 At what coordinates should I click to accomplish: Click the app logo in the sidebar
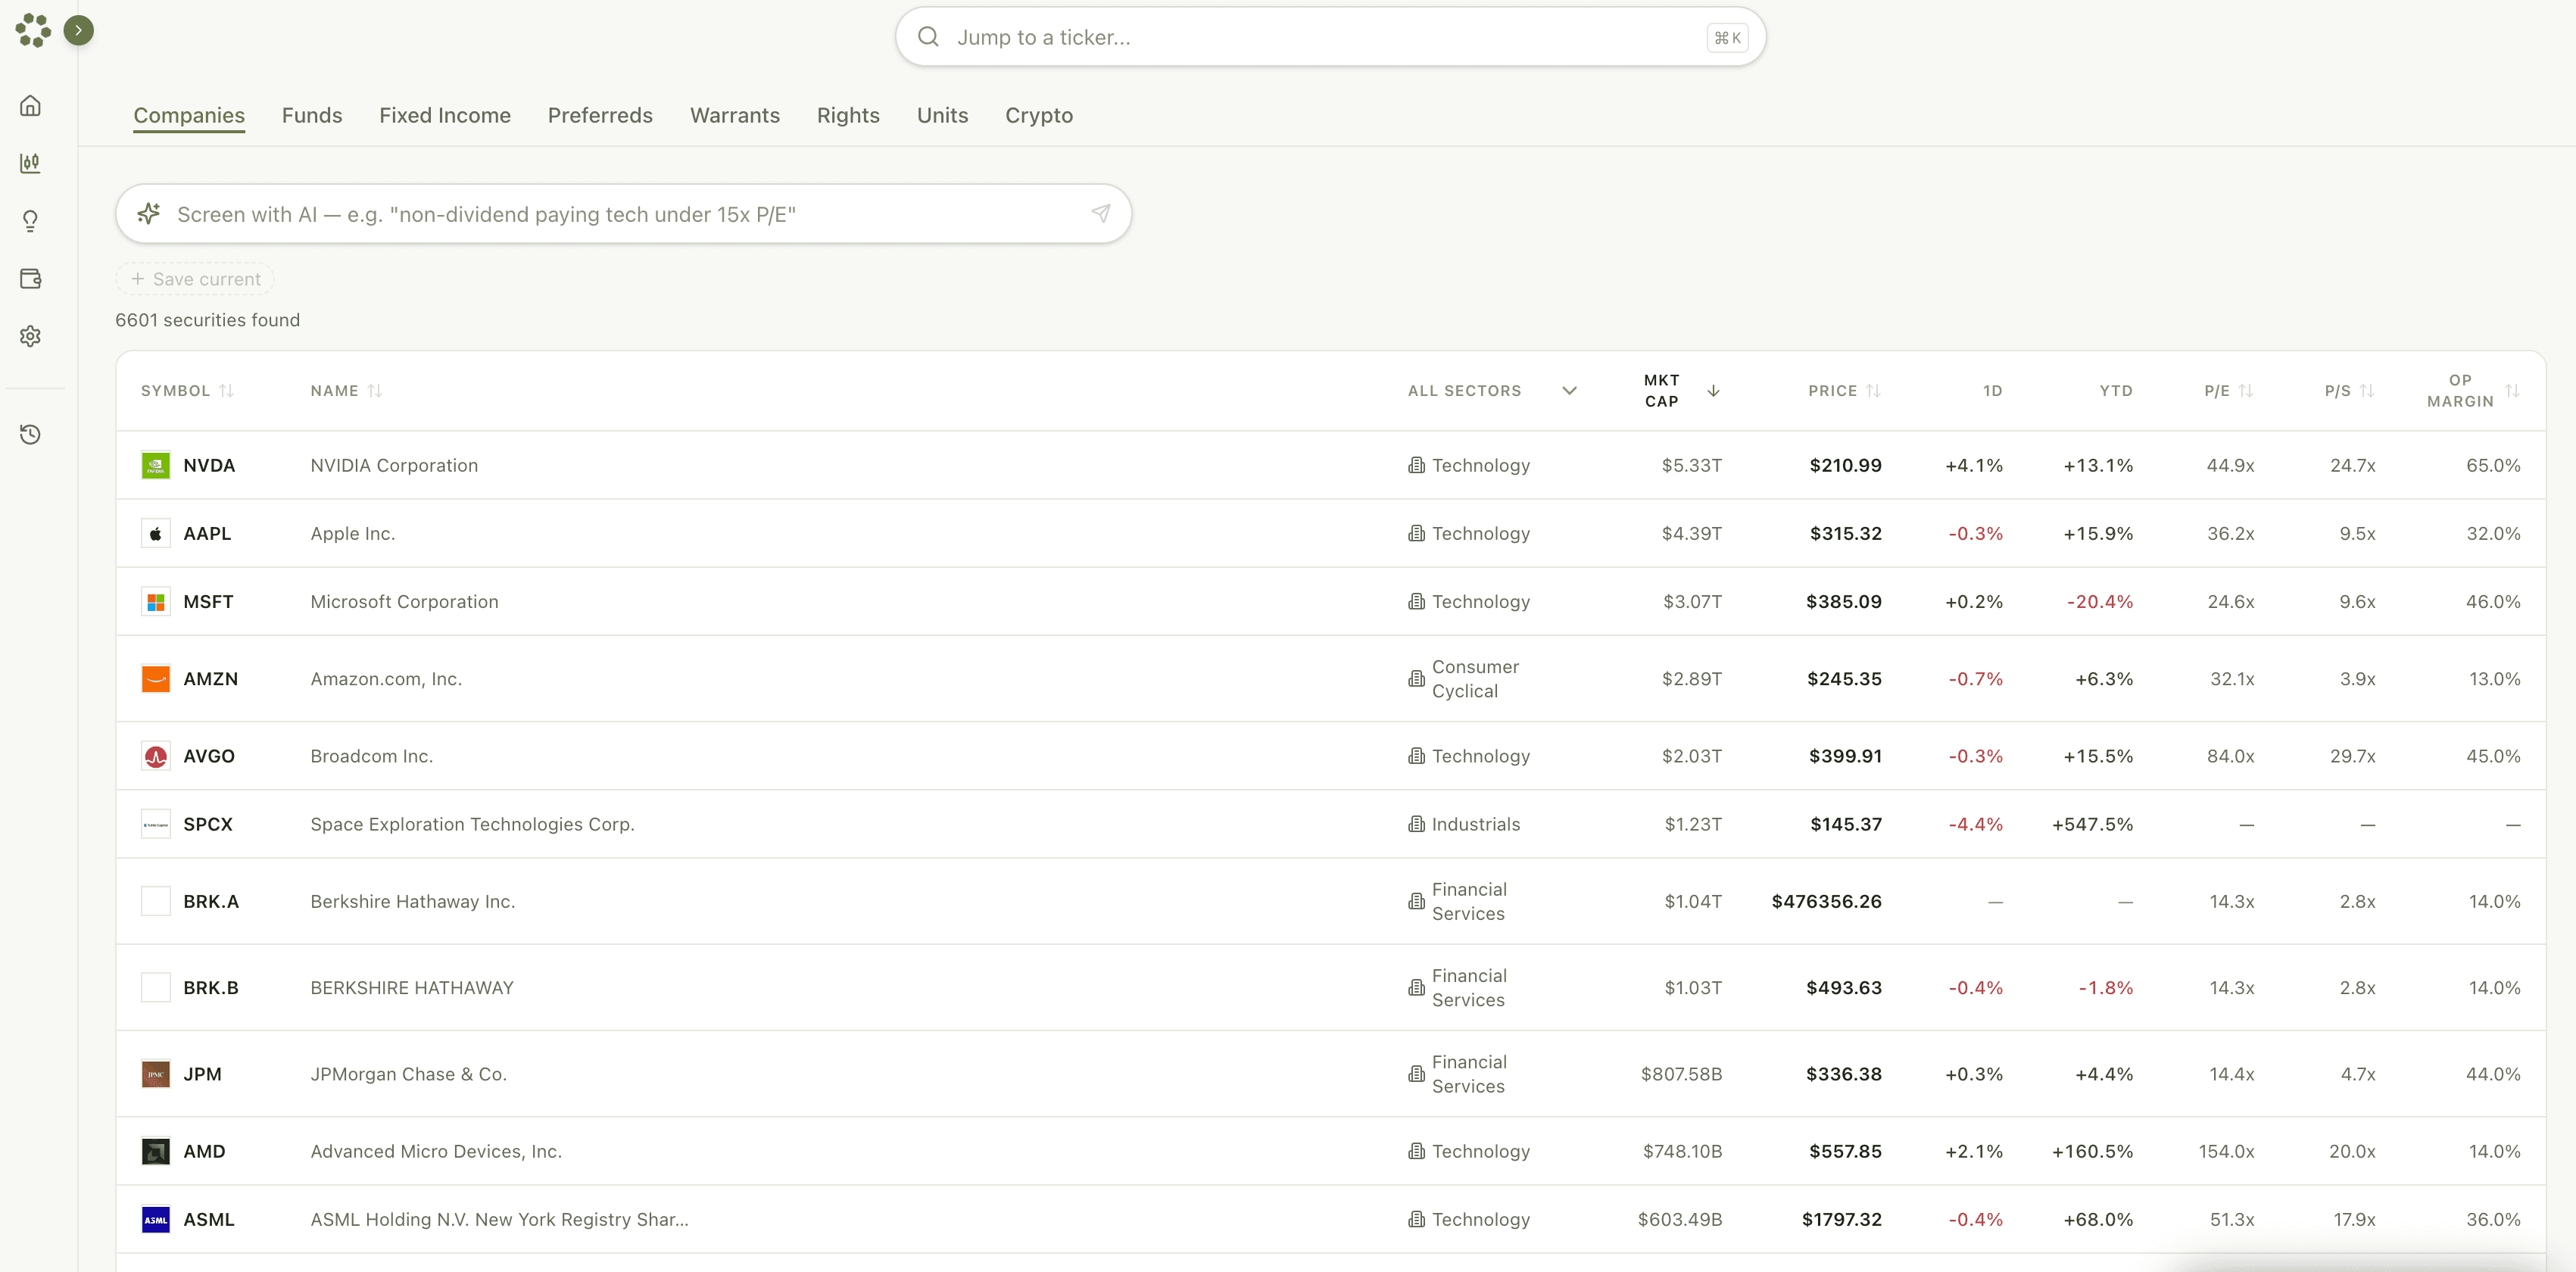click(33, 30)
